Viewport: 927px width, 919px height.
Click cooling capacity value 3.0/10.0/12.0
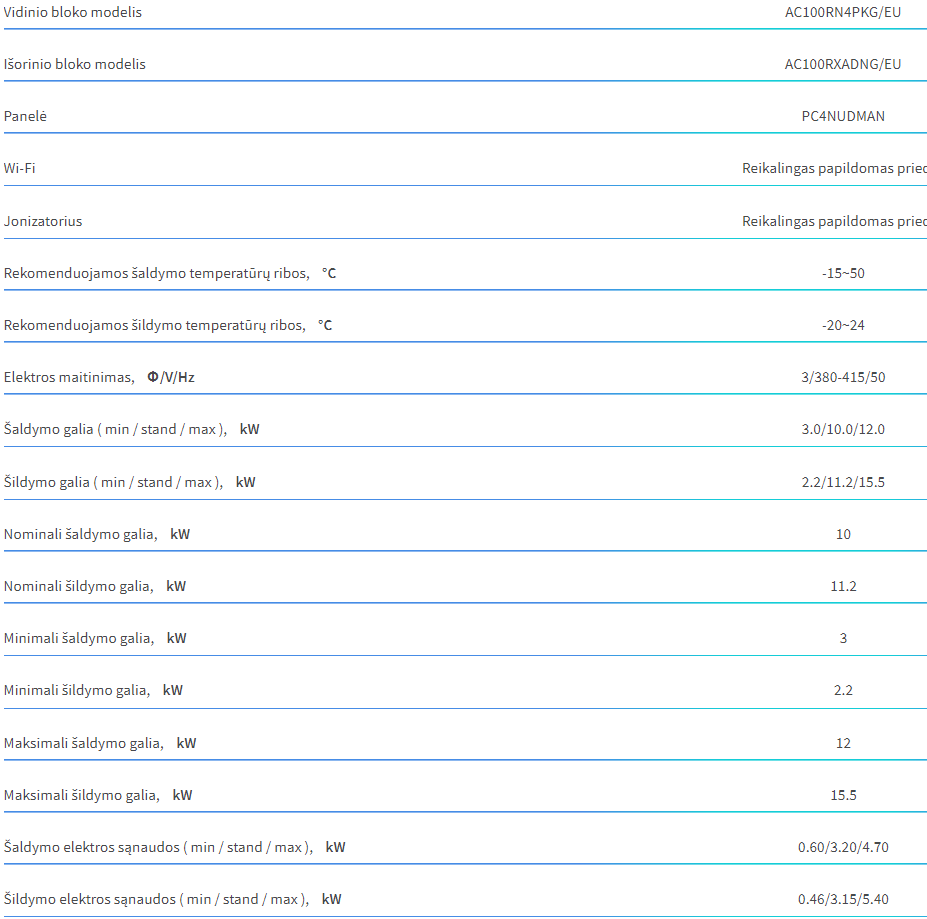(843, 429)
